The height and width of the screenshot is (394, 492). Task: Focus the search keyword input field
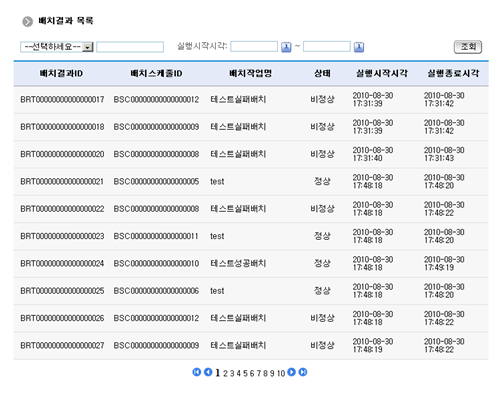(x=130, y=47)
